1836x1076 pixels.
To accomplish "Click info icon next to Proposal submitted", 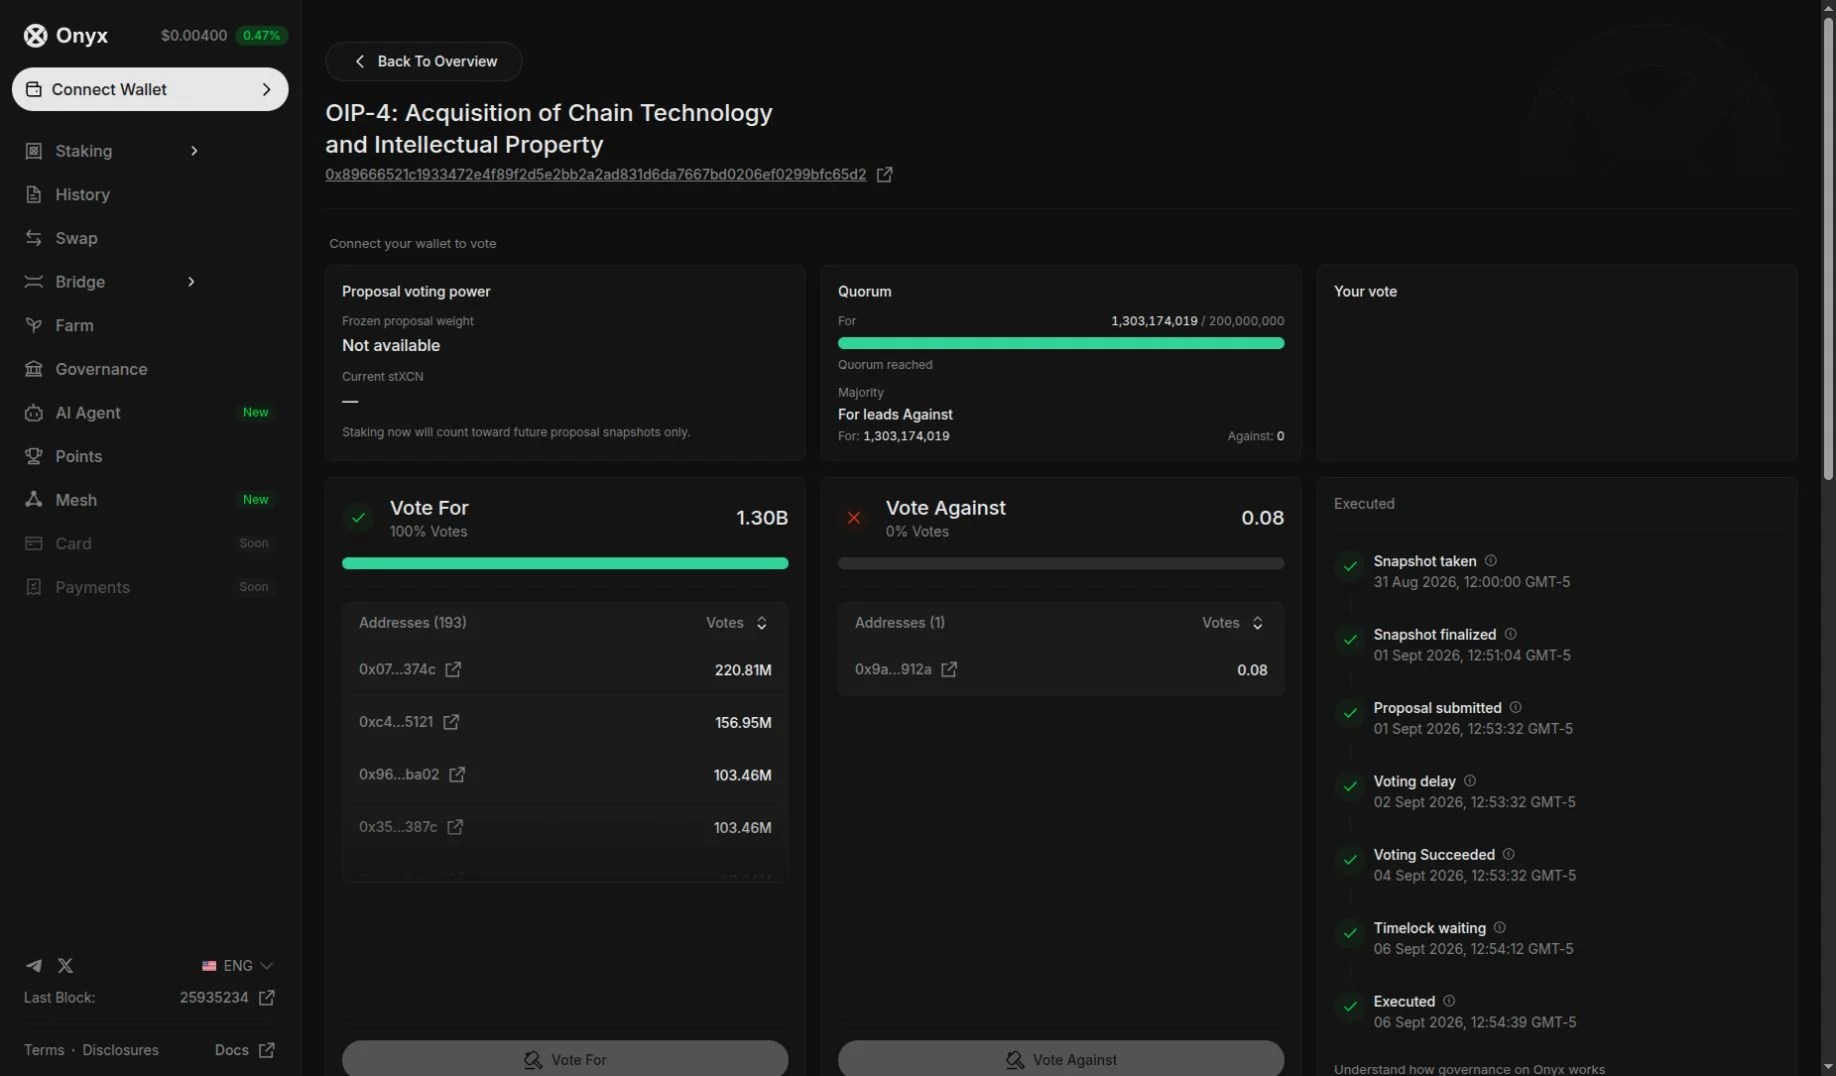I will coord(1515,707).
